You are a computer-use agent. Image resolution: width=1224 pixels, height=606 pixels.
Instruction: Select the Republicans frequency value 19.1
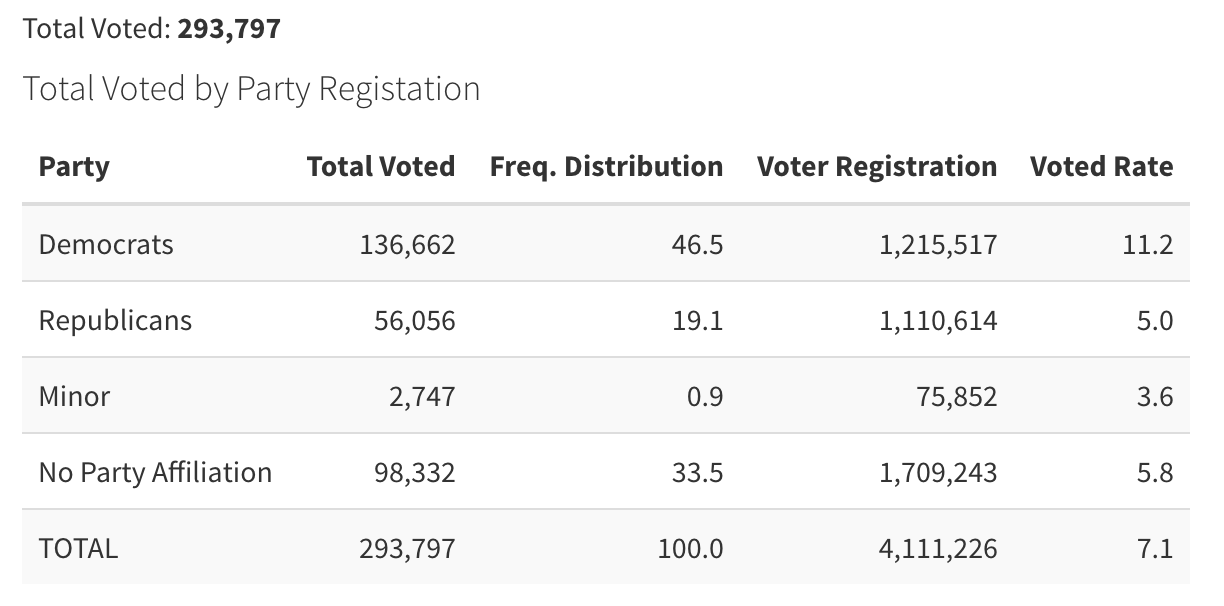tap(700, 320)
